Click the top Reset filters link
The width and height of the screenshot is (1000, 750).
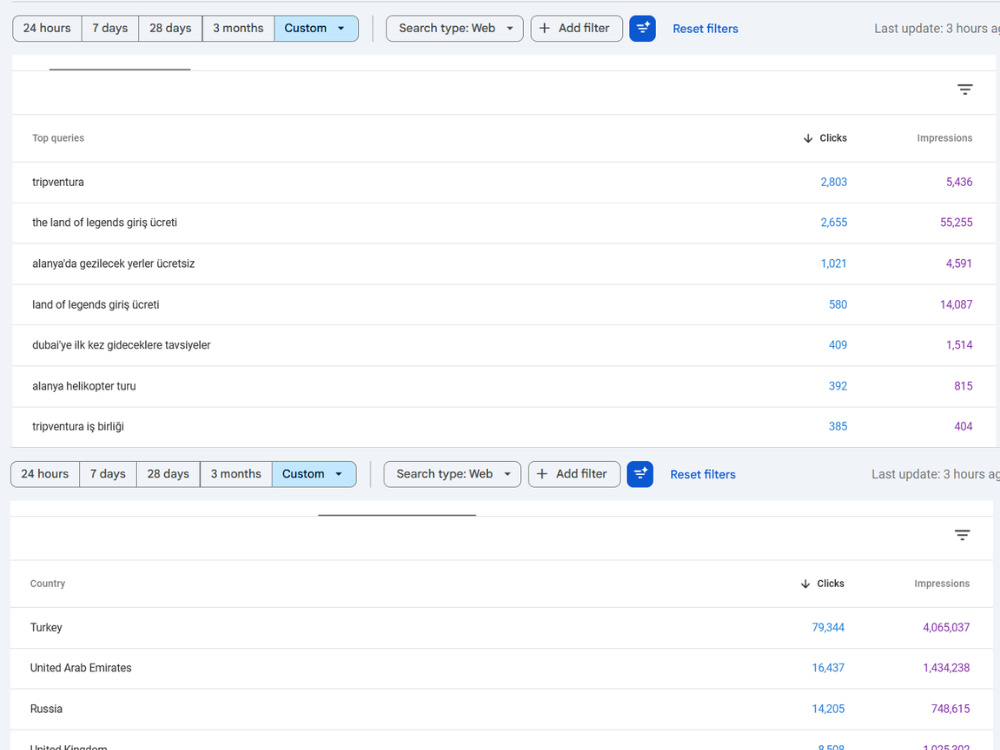(705, 29)
